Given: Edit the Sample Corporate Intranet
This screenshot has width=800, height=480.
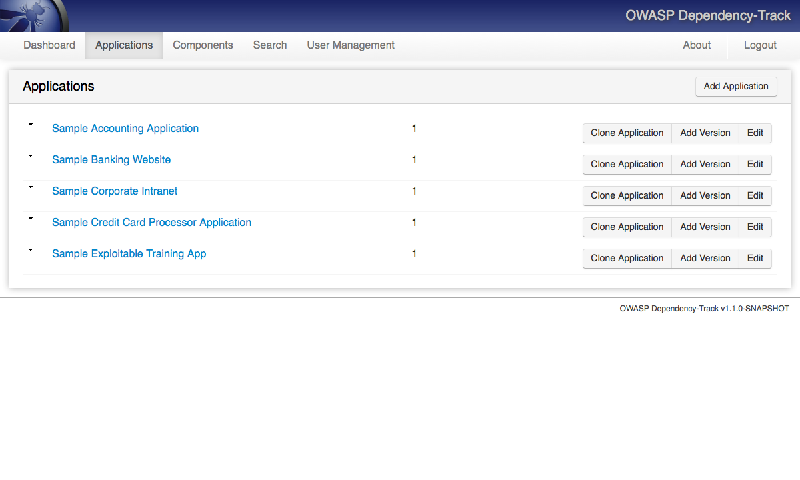Looking at the screenshot, I should click(755, 195).
